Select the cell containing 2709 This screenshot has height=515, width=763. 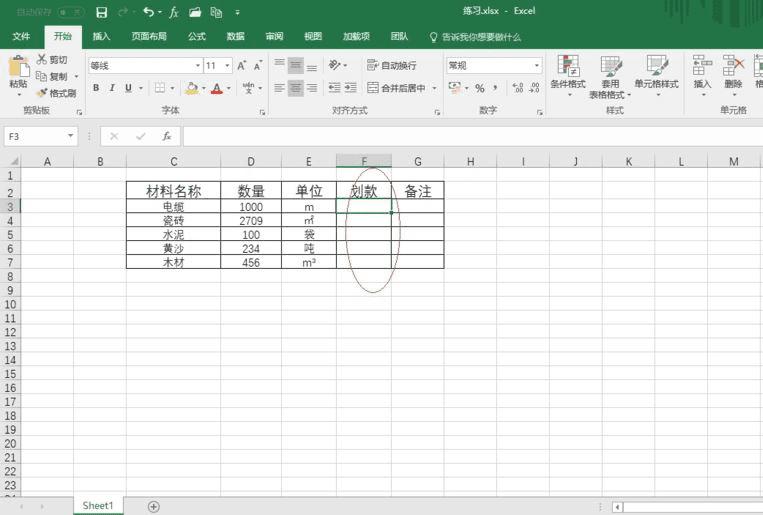251,221
